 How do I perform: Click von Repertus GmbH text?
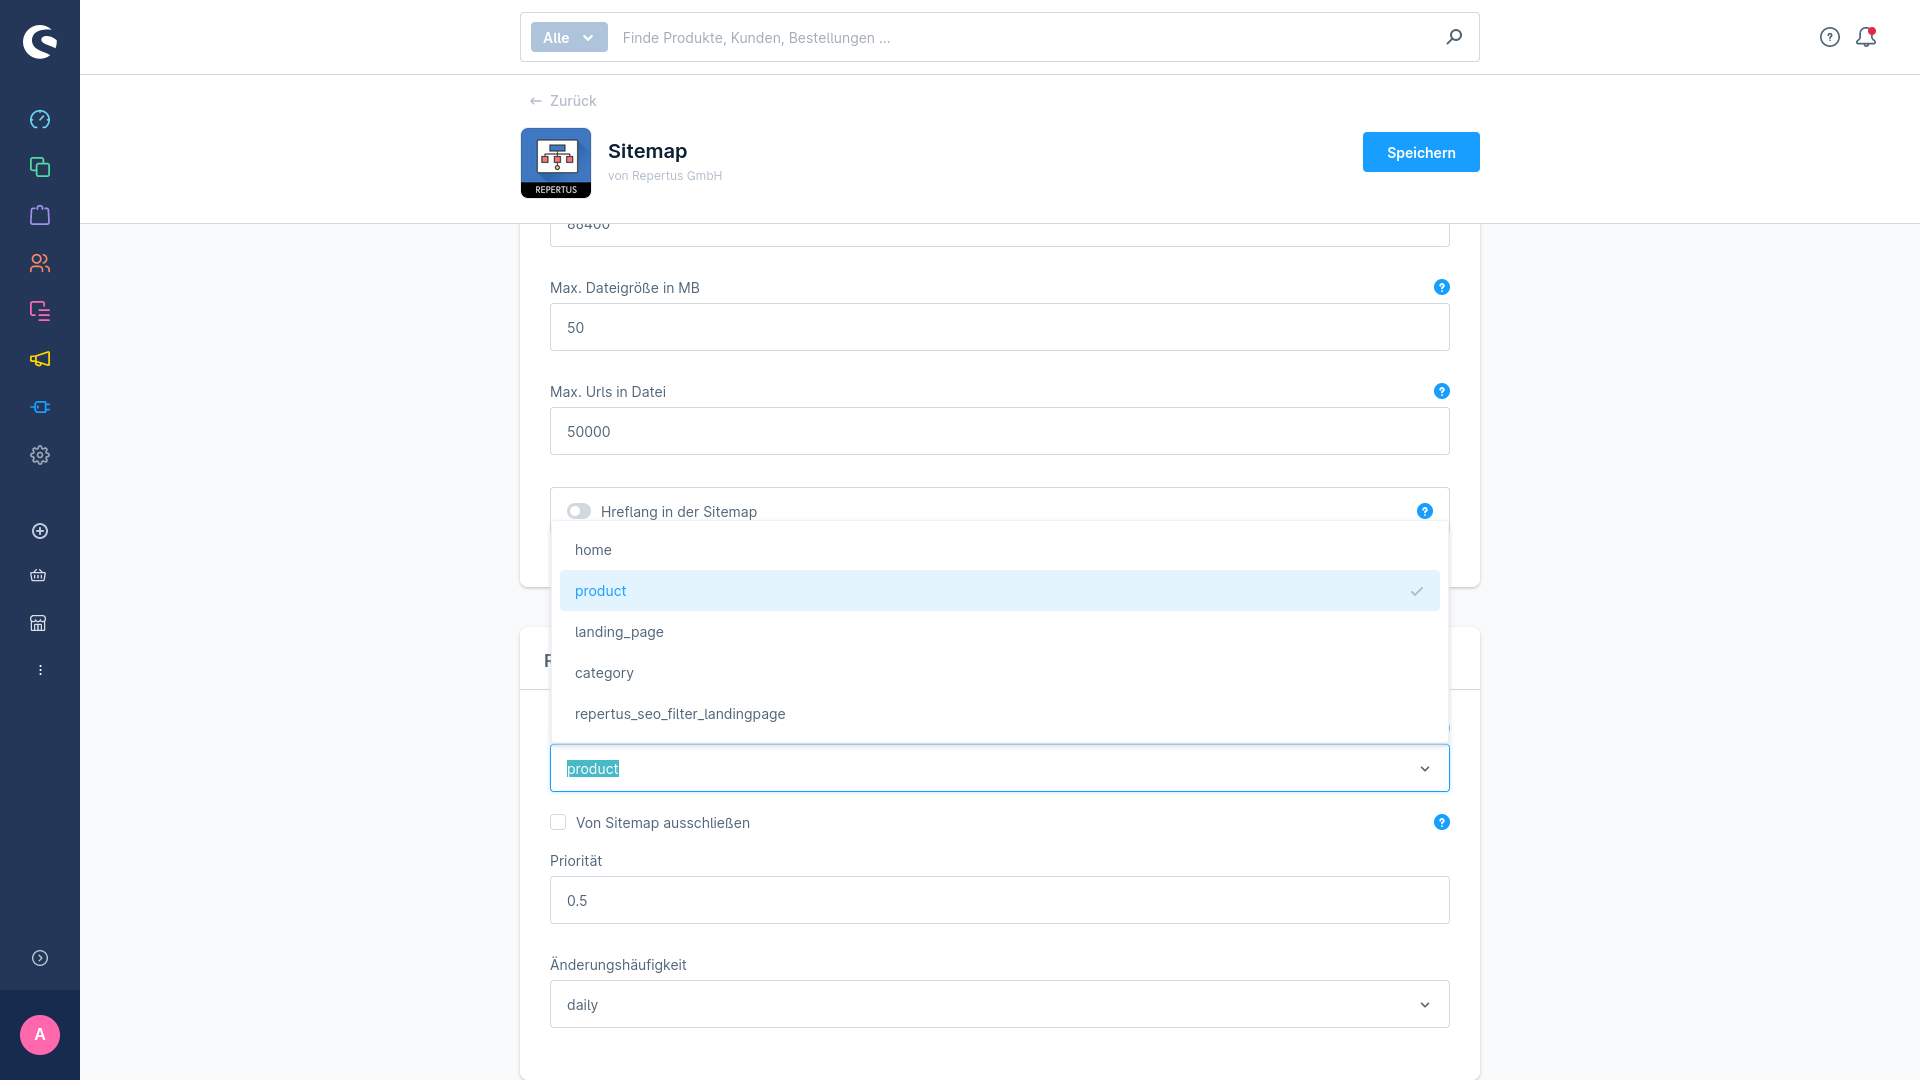(665, 176)
